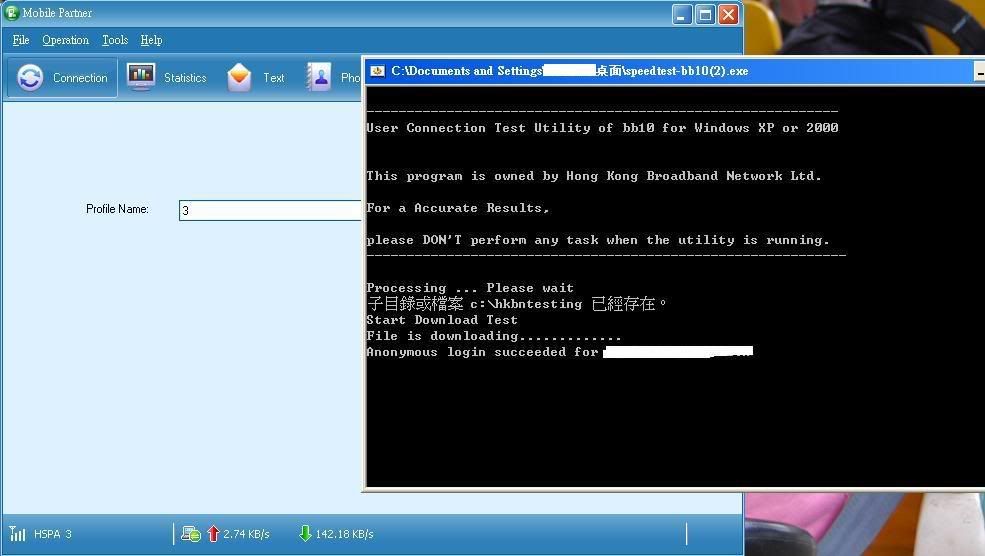Open the Text messages envelope icon
The height and width of the screenshot is (556, 985).
[x=239, y=77]
